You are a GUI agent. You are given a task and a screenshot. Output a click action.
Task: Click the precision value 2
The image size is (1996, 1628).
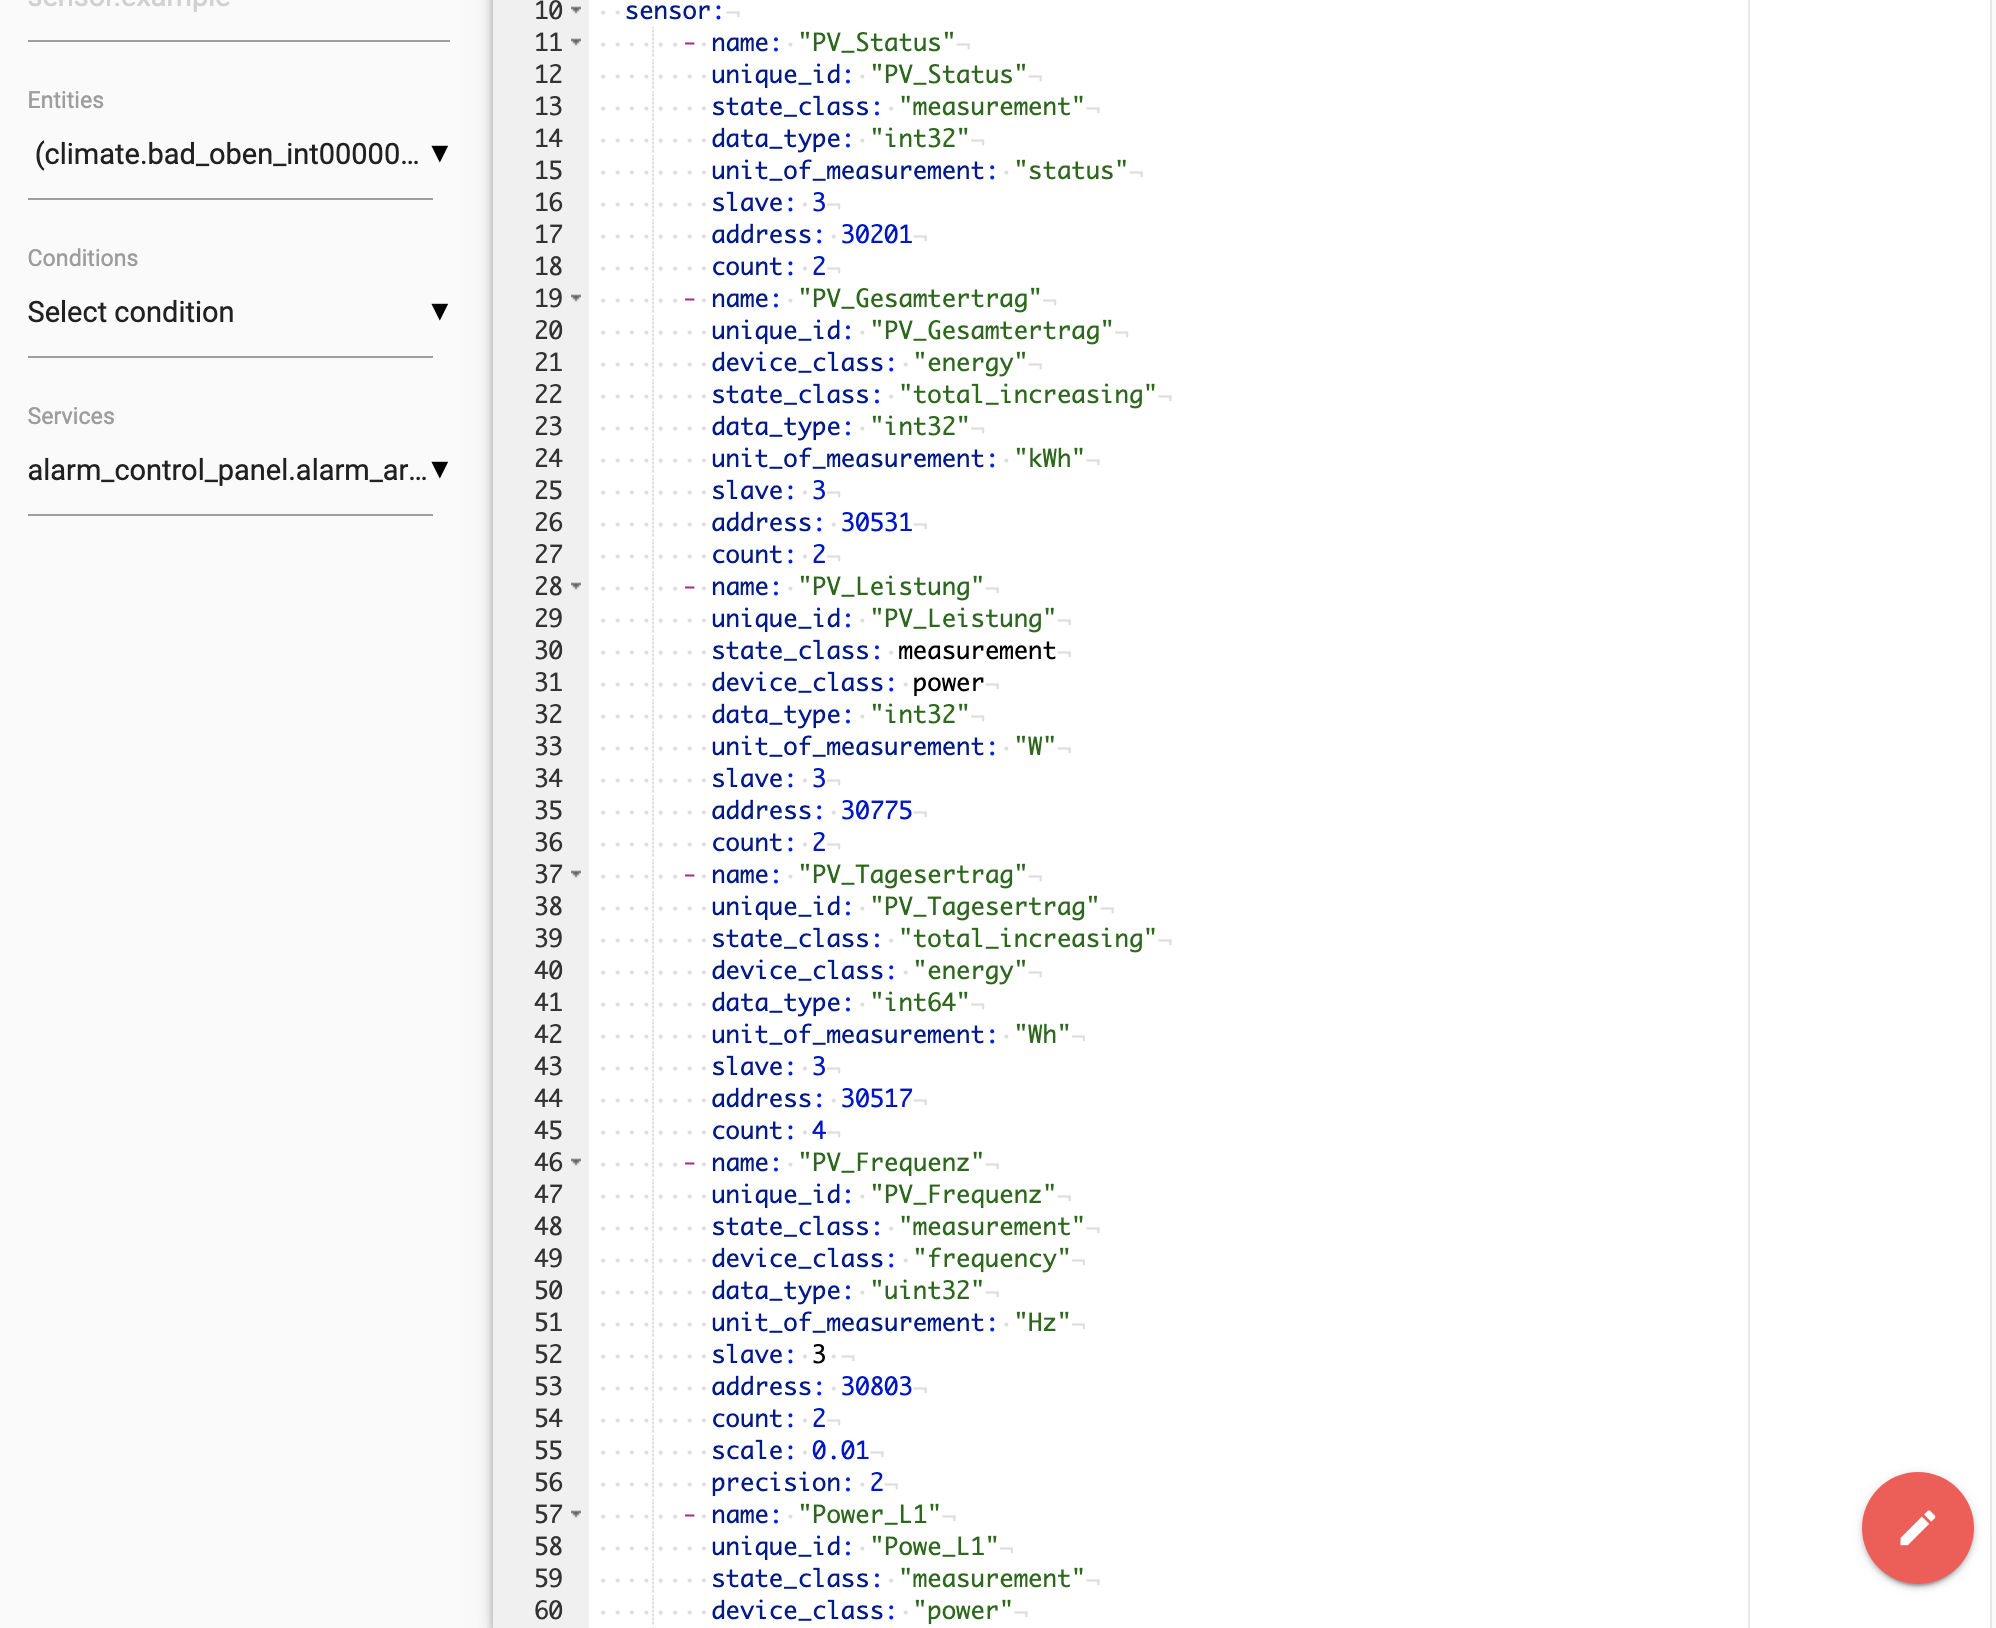(x=876, y=1482)
